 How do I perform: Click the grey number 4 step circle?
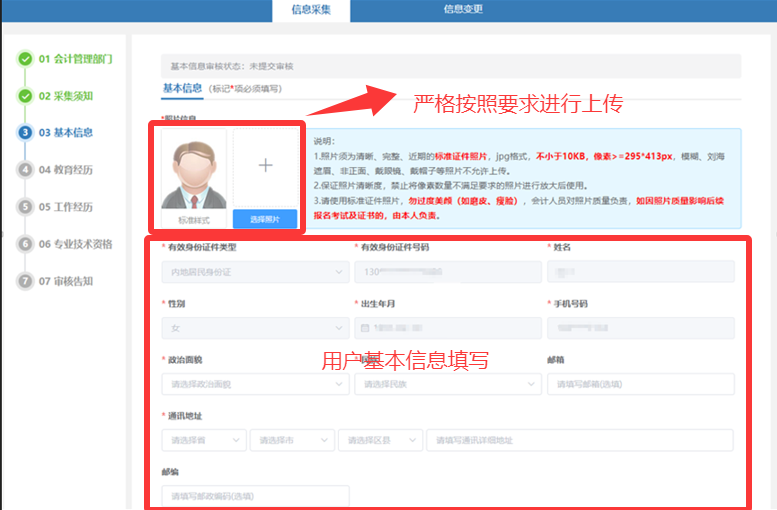coord(25,170)
